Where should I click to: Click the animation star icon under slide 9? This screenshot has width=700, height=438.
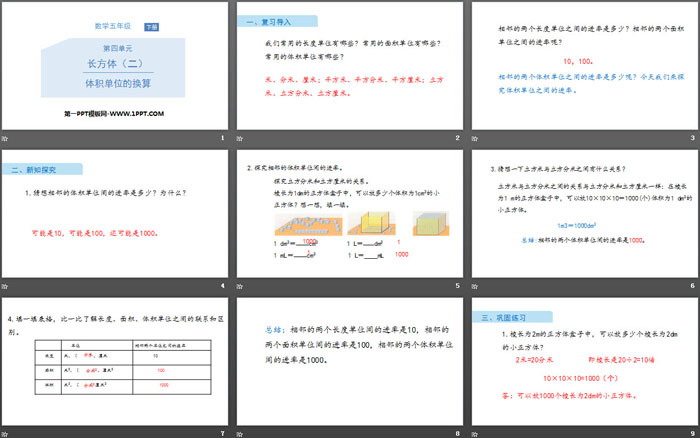point(475,434)
